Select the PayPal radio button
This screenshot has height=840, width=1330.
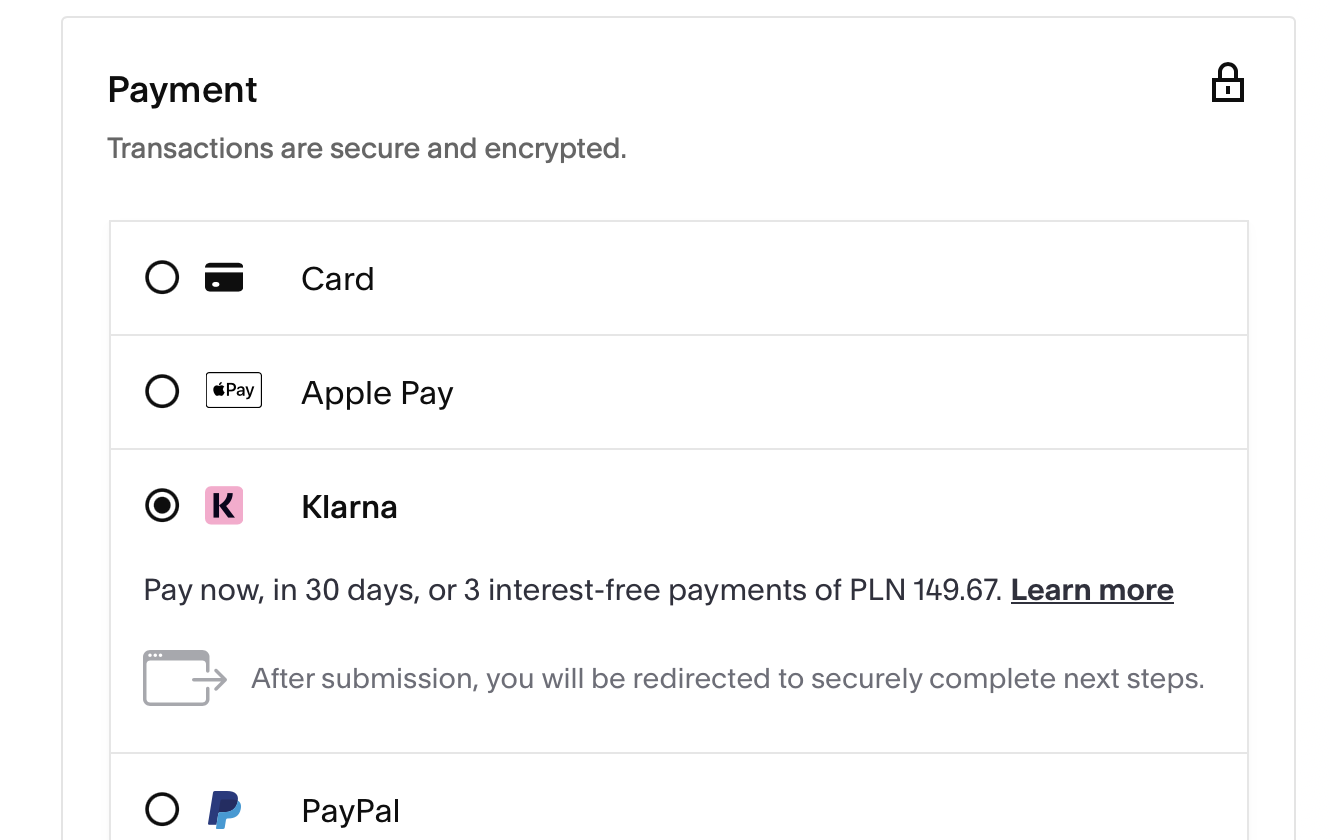(x=162, y=809)
